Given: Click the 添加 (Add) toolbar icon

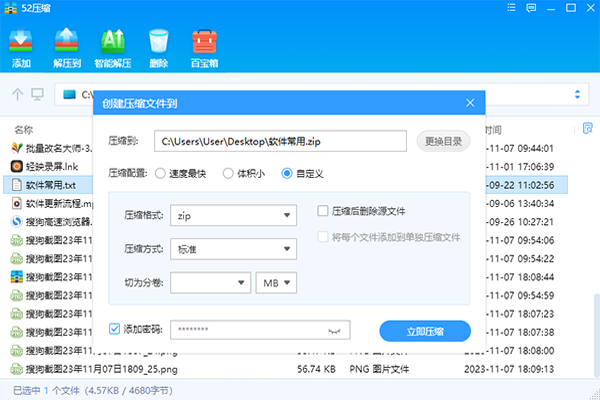Looking at the screenshot, I should pyautogui.click(x=21, y=43).
